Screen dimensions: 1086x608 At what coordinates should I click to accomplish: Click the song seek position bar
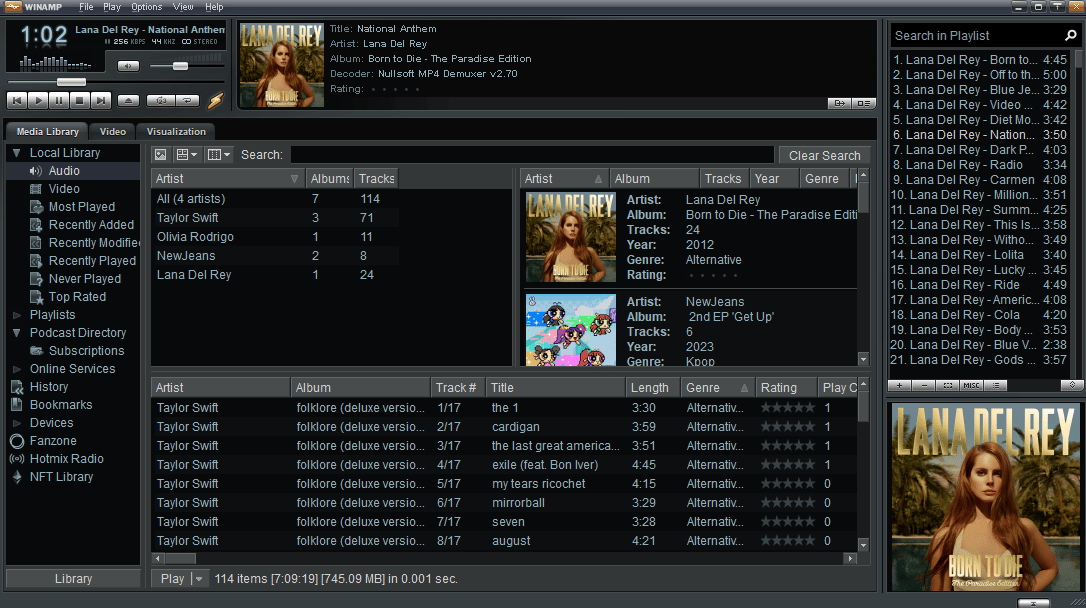pos(116,82)
